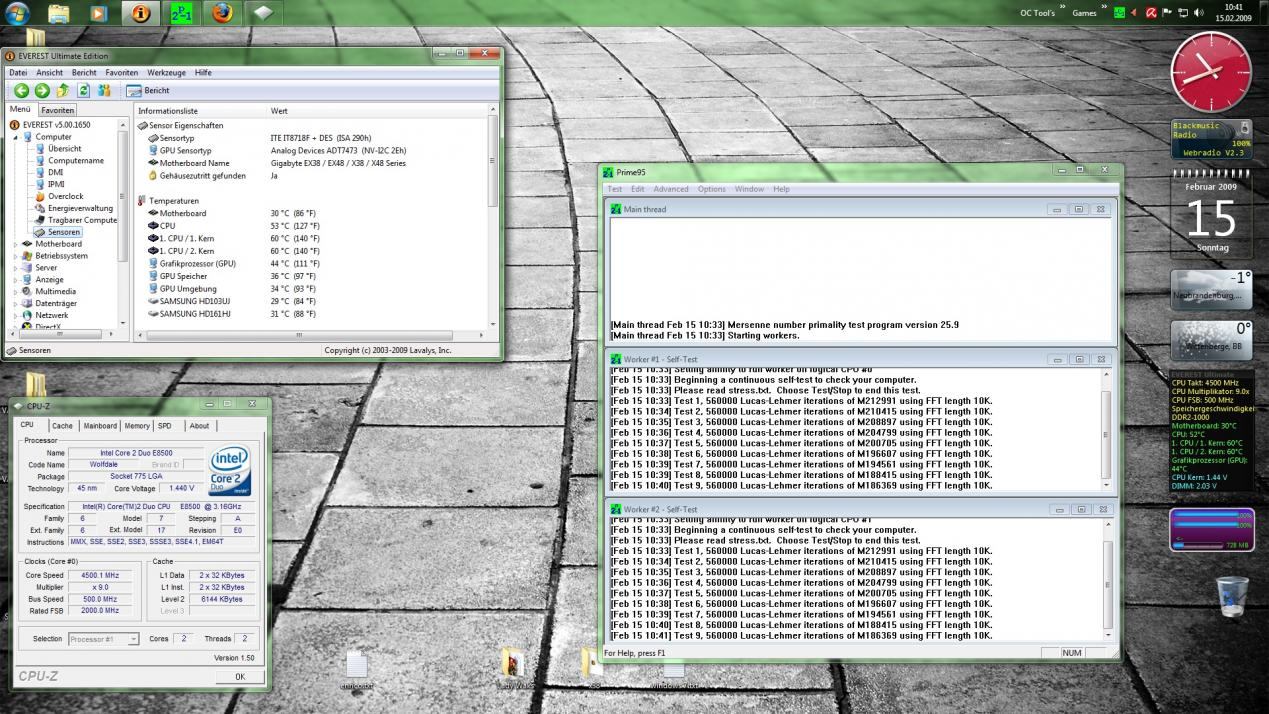Click the EVEREST up-one-level arrow icon
Image resolution: width=1269 pixels, height=714 pixels.
pos(63,90)
